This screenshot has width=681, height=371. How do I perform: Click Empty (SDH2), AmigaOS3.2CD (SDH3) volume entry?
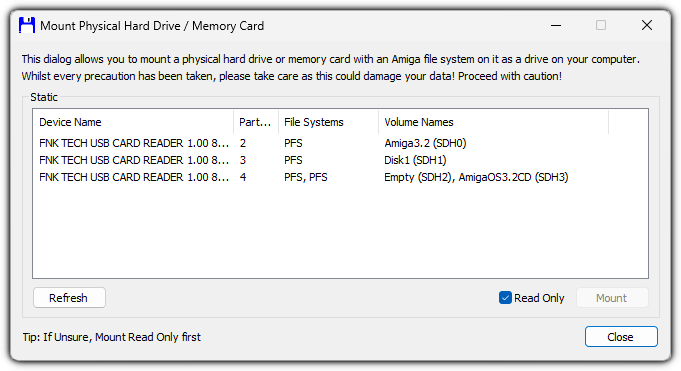click(476, 177)
